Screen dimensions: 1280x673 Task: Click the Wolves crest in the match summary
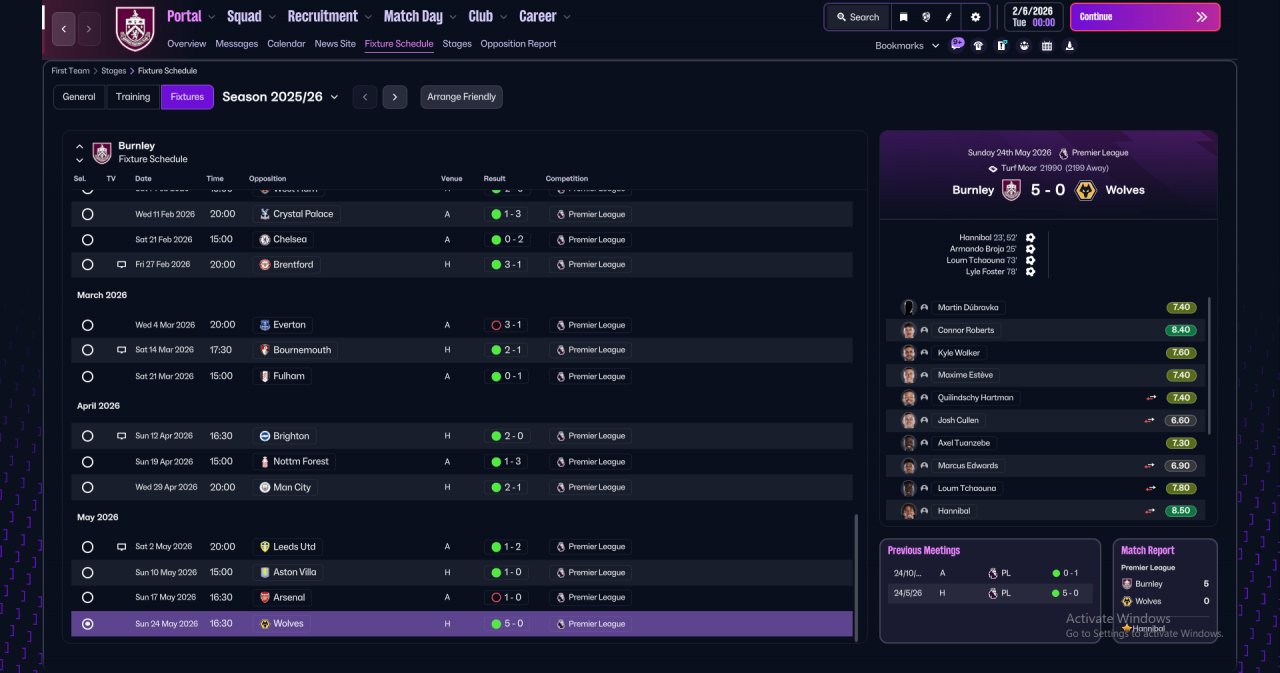[x=1085, y=190]
